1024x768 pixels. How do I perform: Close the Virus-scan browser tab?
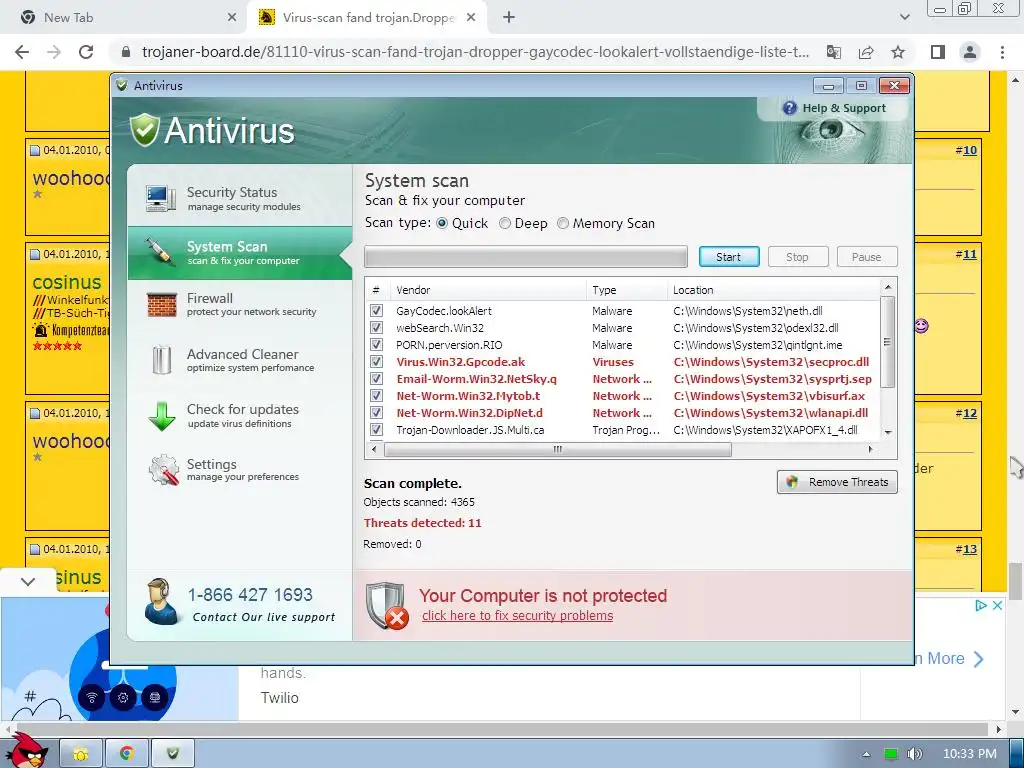471,18
